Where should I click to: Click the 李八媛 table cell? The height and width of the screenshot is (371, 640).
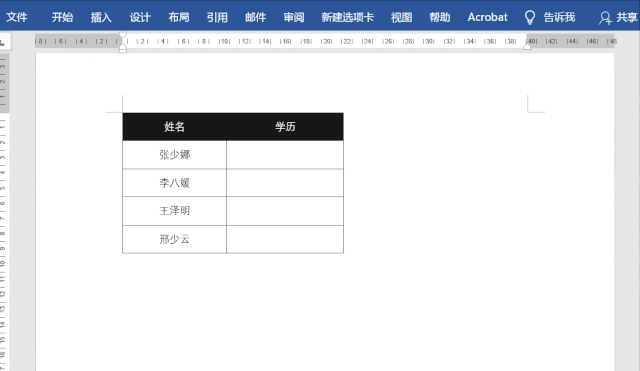click(174, 183)
